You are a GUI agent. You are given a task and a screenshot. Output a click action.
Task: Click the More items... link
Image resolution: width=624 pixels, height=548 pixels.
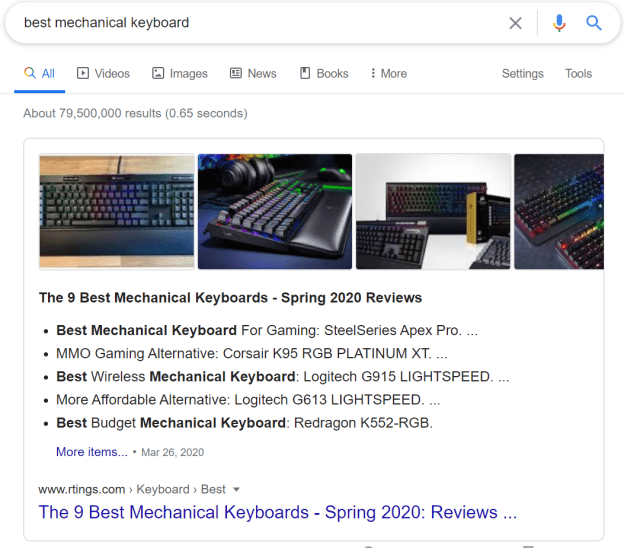point(92,452)
